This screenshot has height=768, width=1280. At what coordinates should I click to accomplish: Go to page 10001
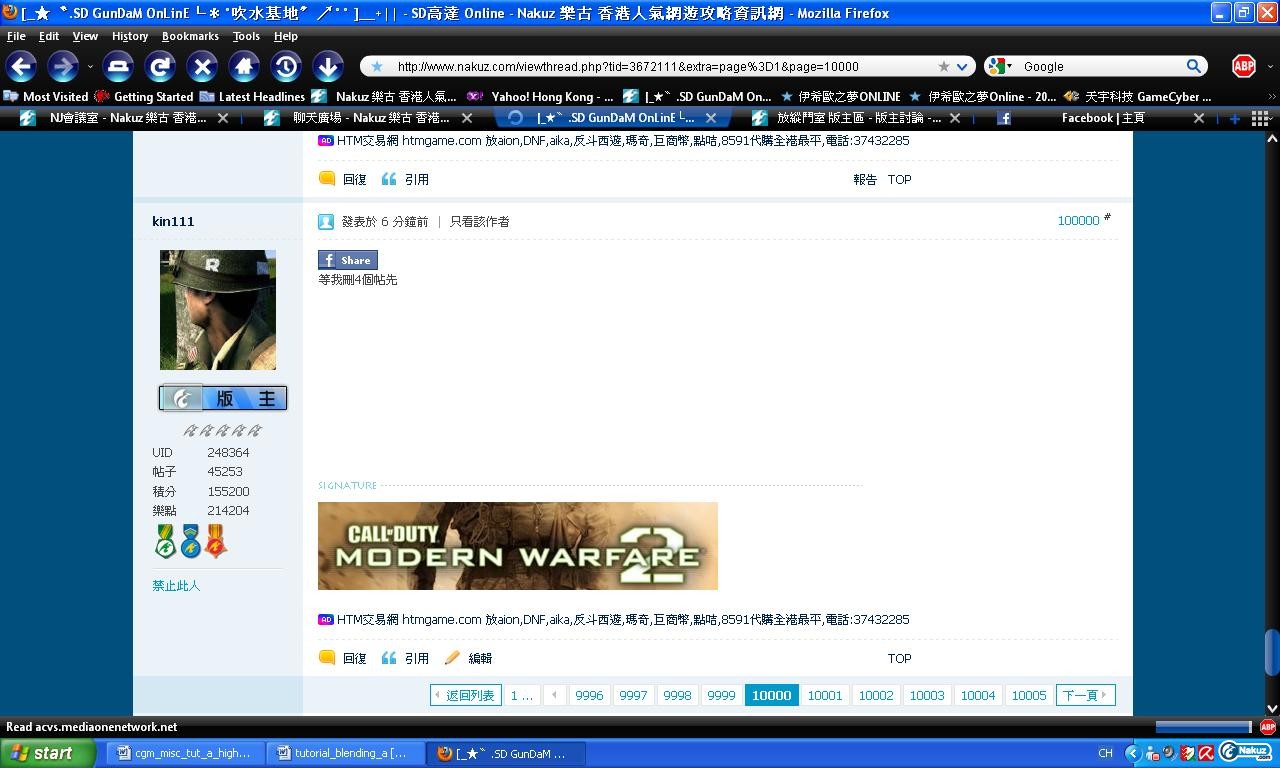(825, 695)
